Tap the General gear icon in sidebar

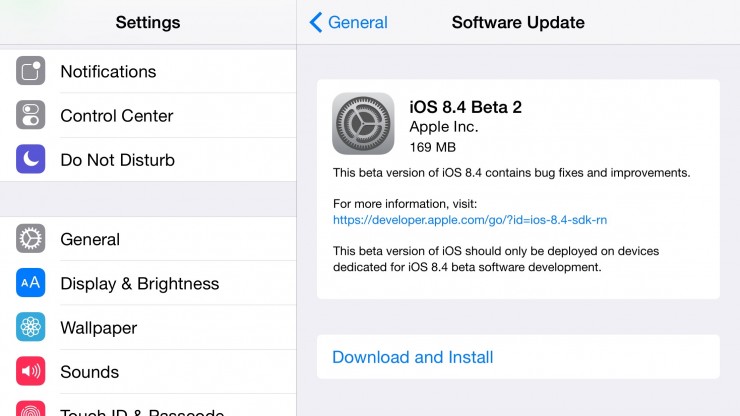point(31,240)
